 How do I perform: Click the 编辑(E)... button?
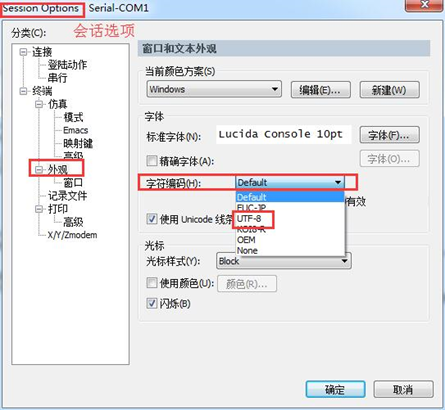(x=321, y=90)
